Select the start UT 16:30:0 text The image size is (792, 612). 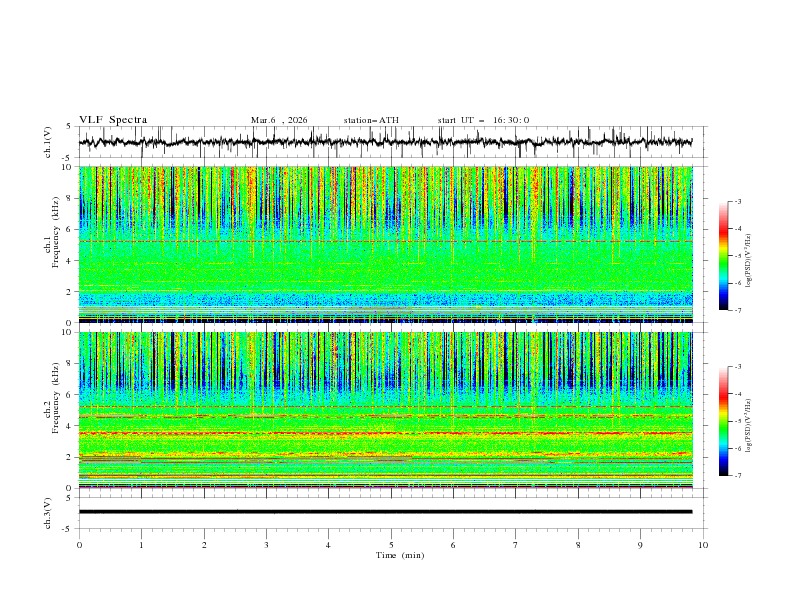483,120
